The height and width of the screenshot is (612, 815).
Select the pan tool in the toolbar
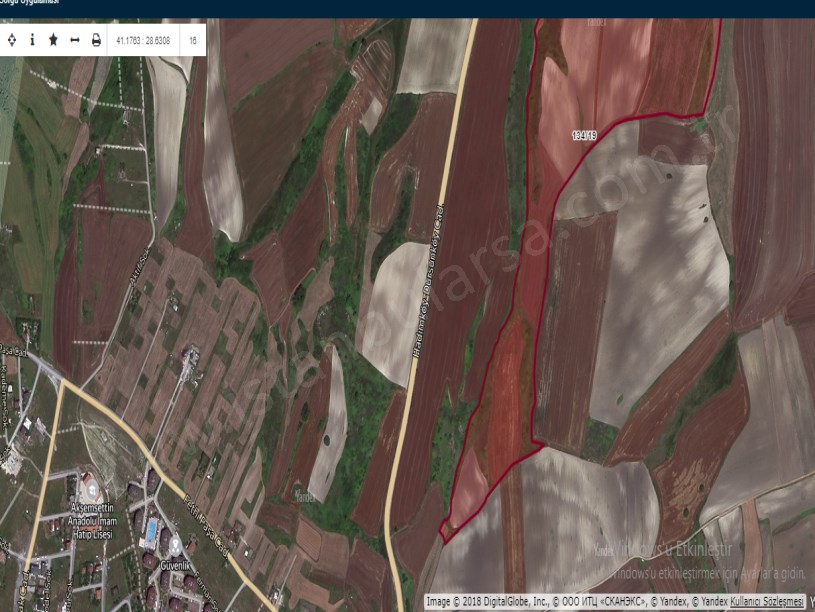12,40
